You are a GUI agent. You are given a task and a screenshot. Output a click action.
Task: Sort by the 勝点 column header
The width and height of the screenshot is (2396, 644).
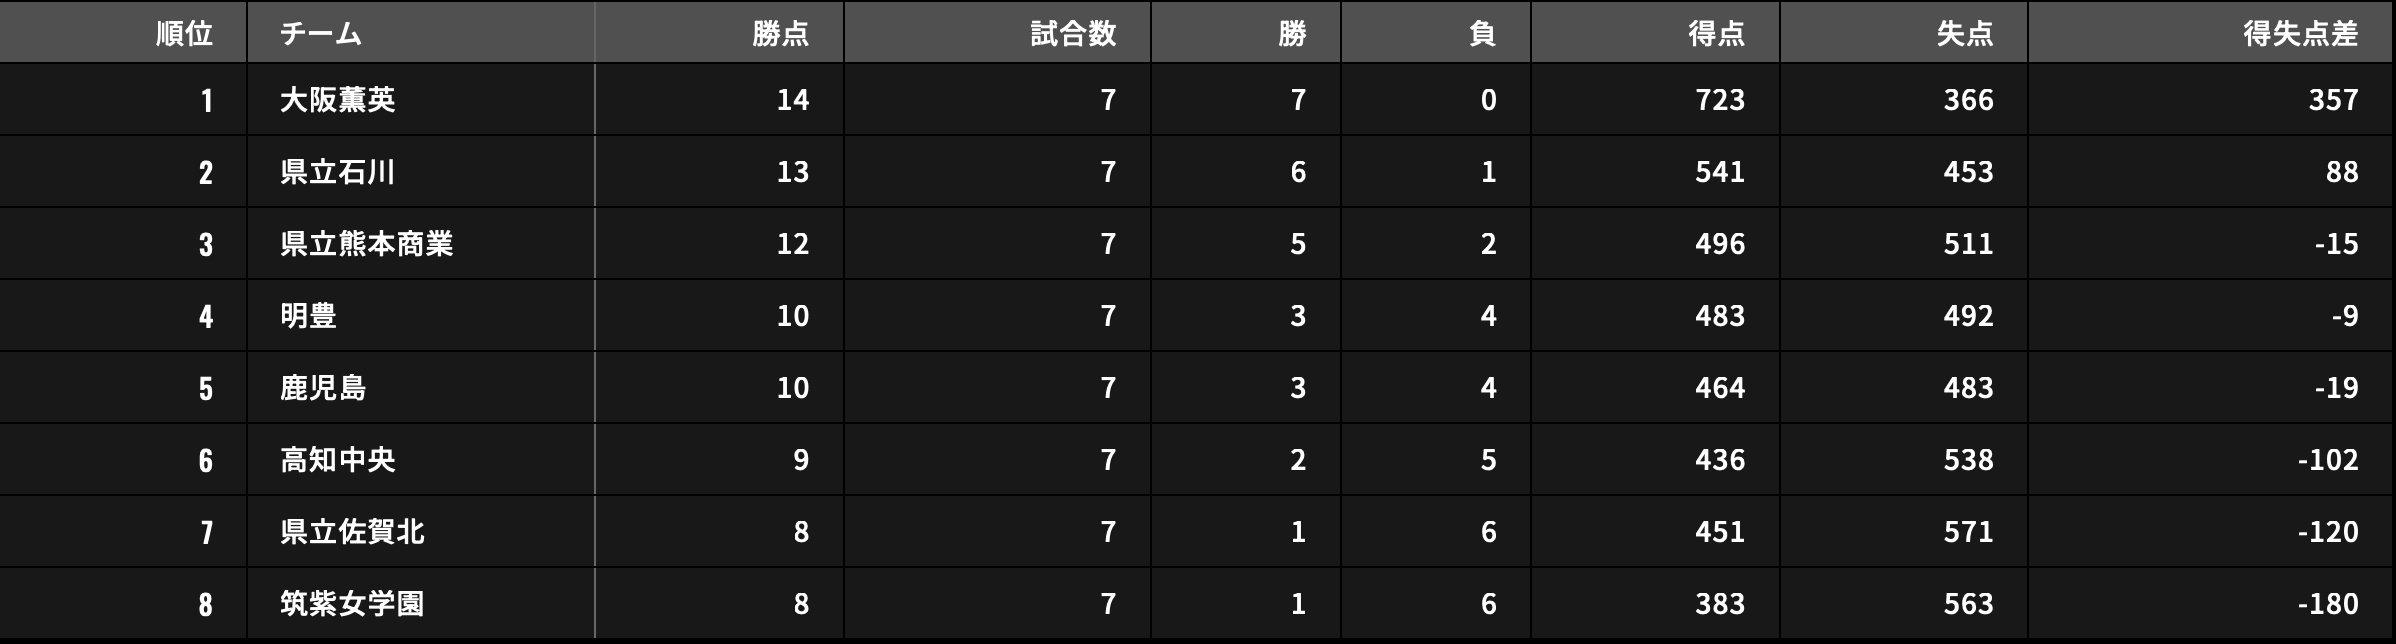click(x=780, y=34)
